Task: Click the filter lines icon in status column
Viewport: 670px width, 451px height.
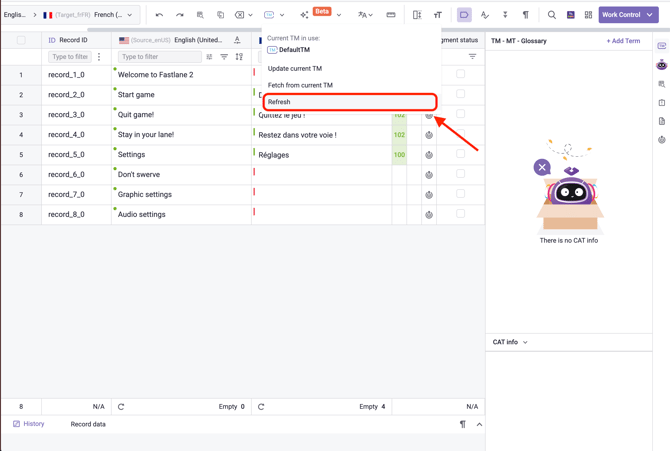Action: [x=472, y=57]
